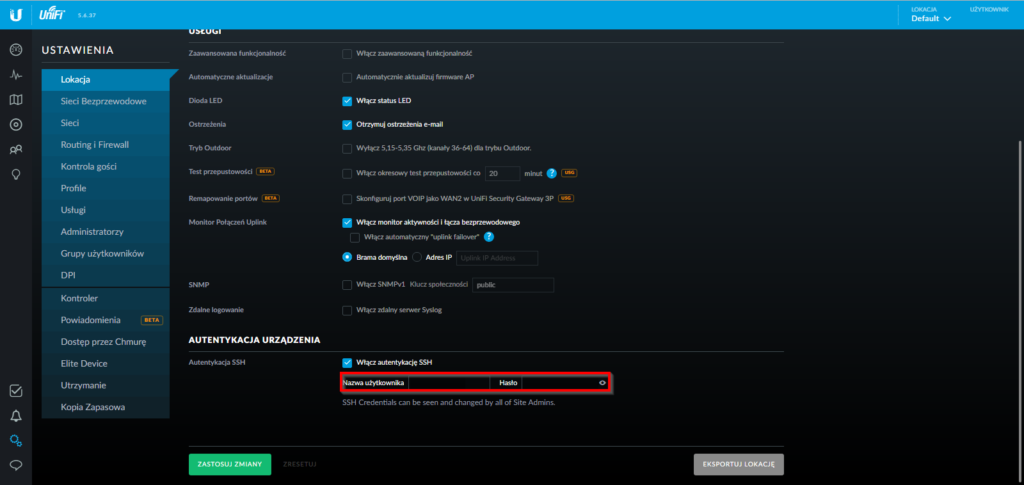
Task: Select the 'Adres IP' radio button
Action: pyautogui.click(x=417, y=258)
